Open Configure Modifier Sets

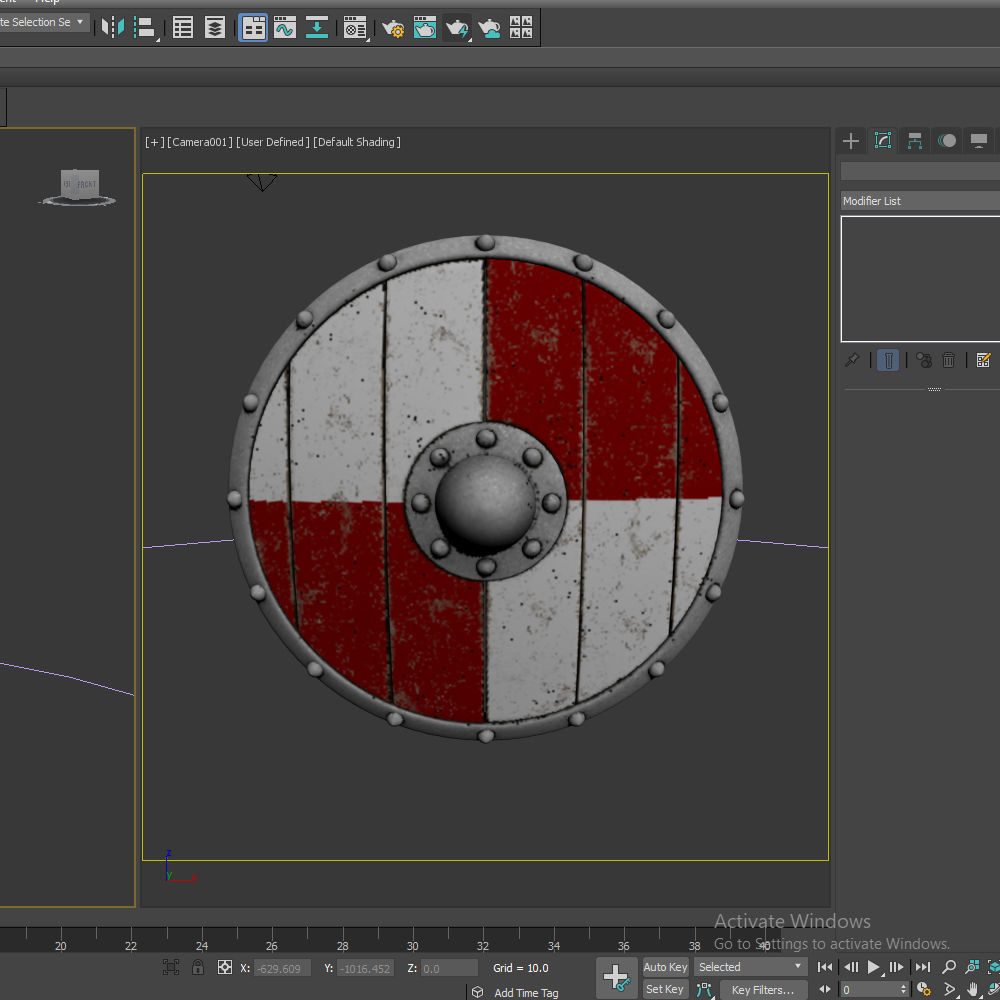(983, 360)
